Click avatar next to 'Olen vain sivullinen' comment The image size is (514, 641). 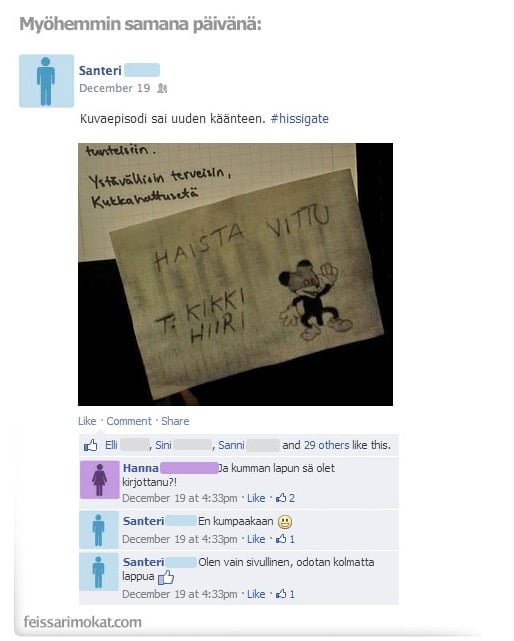pyautogui.click(x=99, y=572)
